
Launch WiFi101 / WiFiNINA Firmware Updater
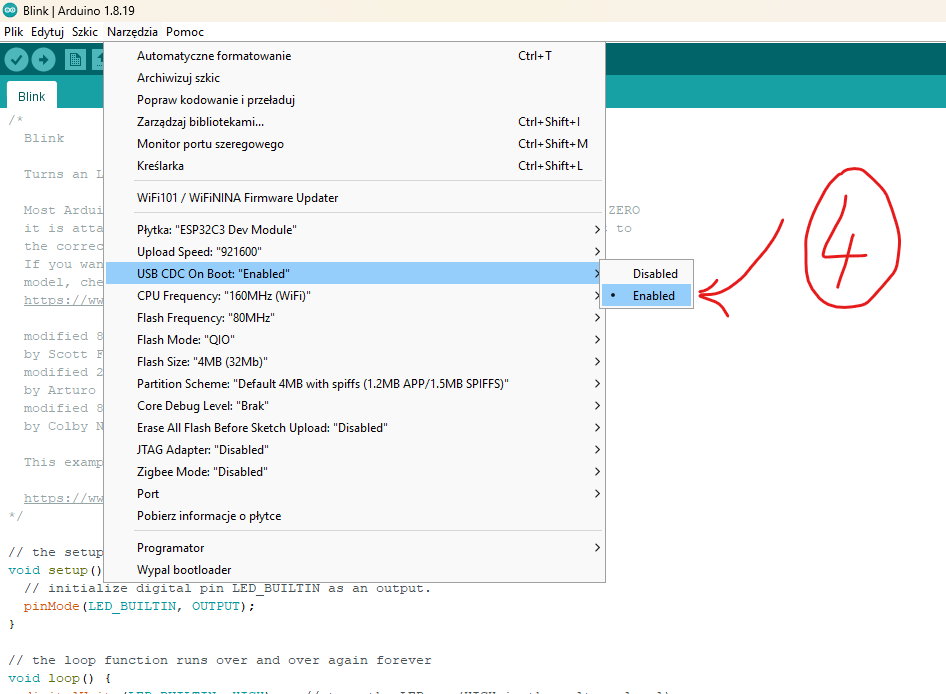(355, 198)
